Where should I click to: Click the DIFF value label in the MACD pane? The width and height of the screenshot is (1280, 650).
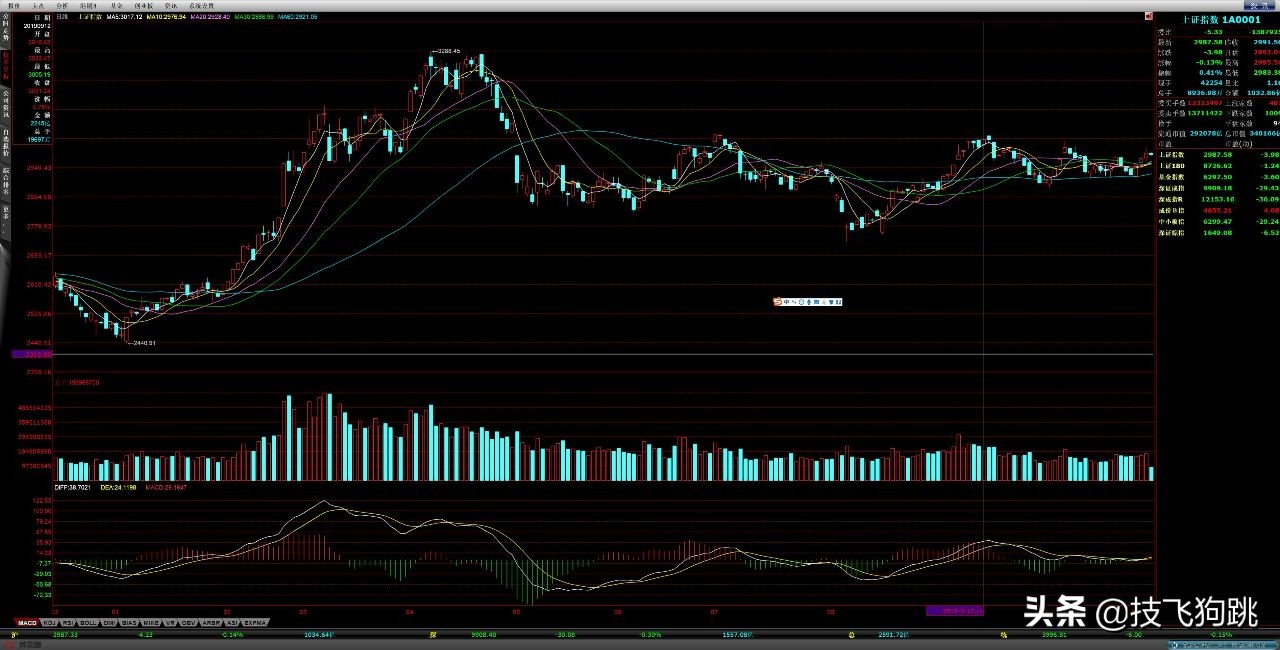(73, 488)
